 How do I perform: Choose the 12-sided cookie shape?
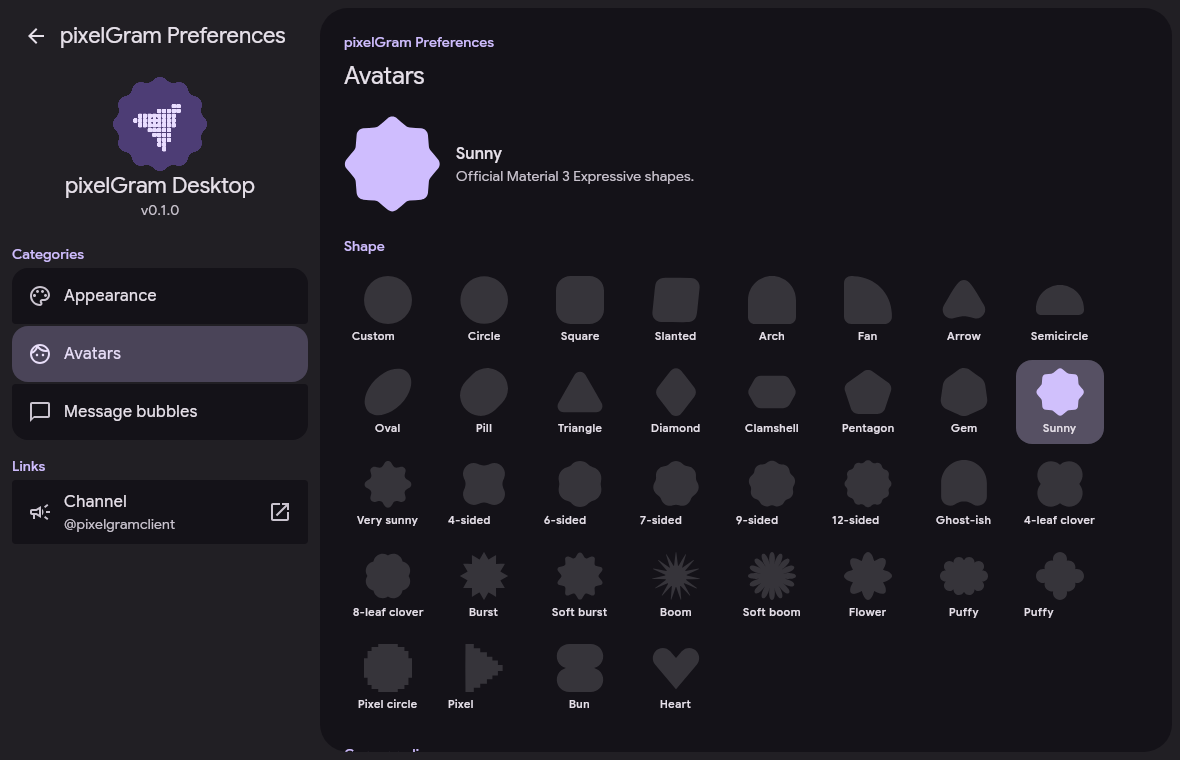(868, 494)
